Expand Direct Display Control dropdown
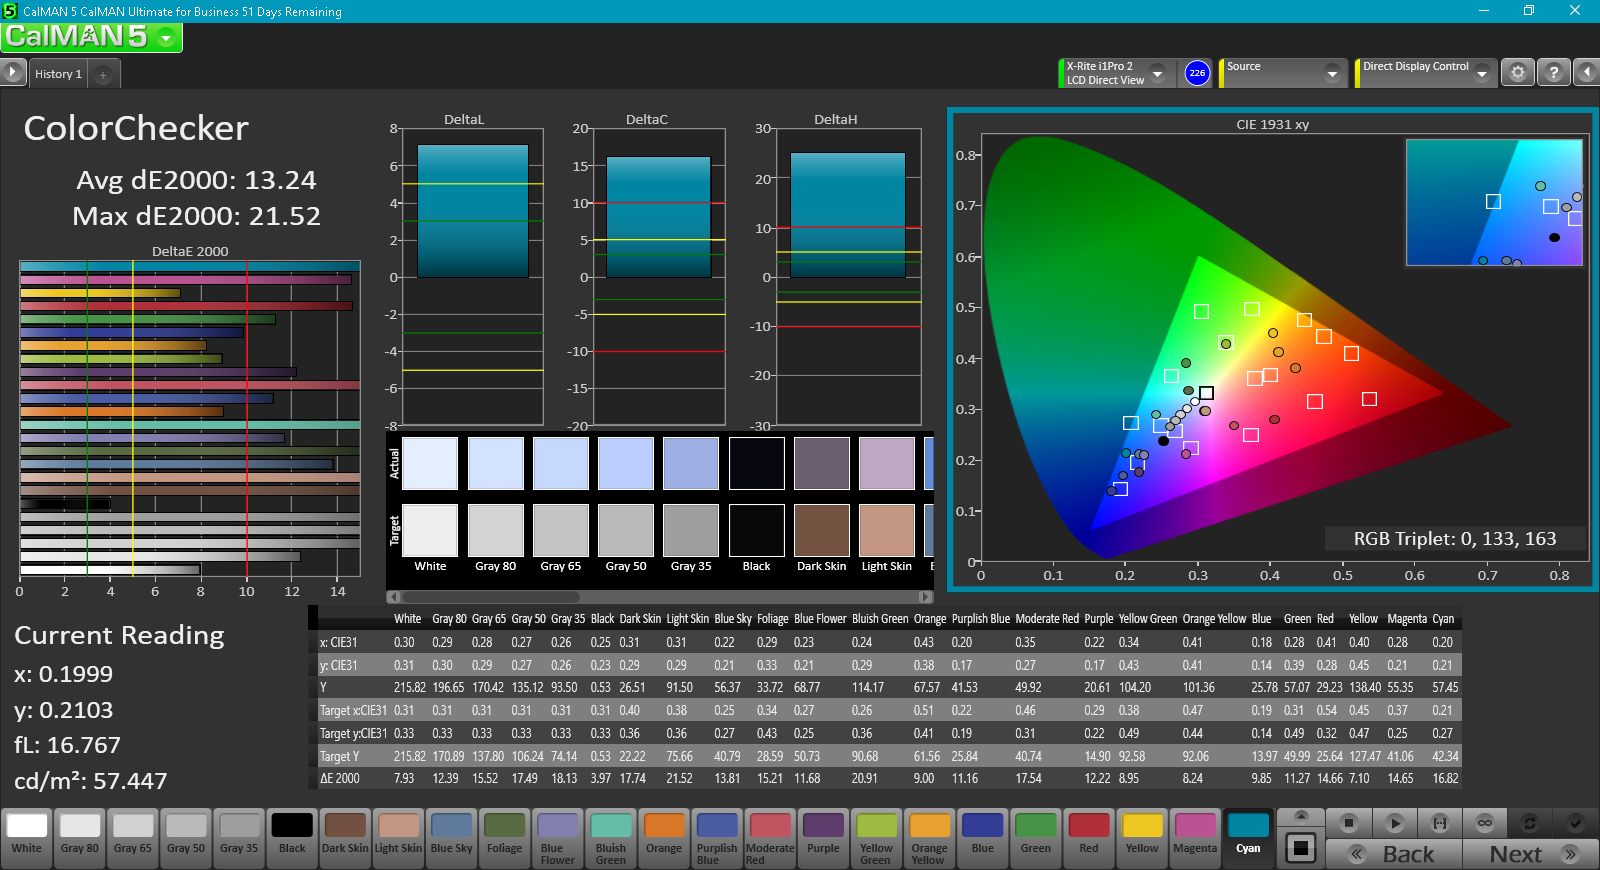The width and height of the screenshot is (1600, 870). tap(1482, 73)
